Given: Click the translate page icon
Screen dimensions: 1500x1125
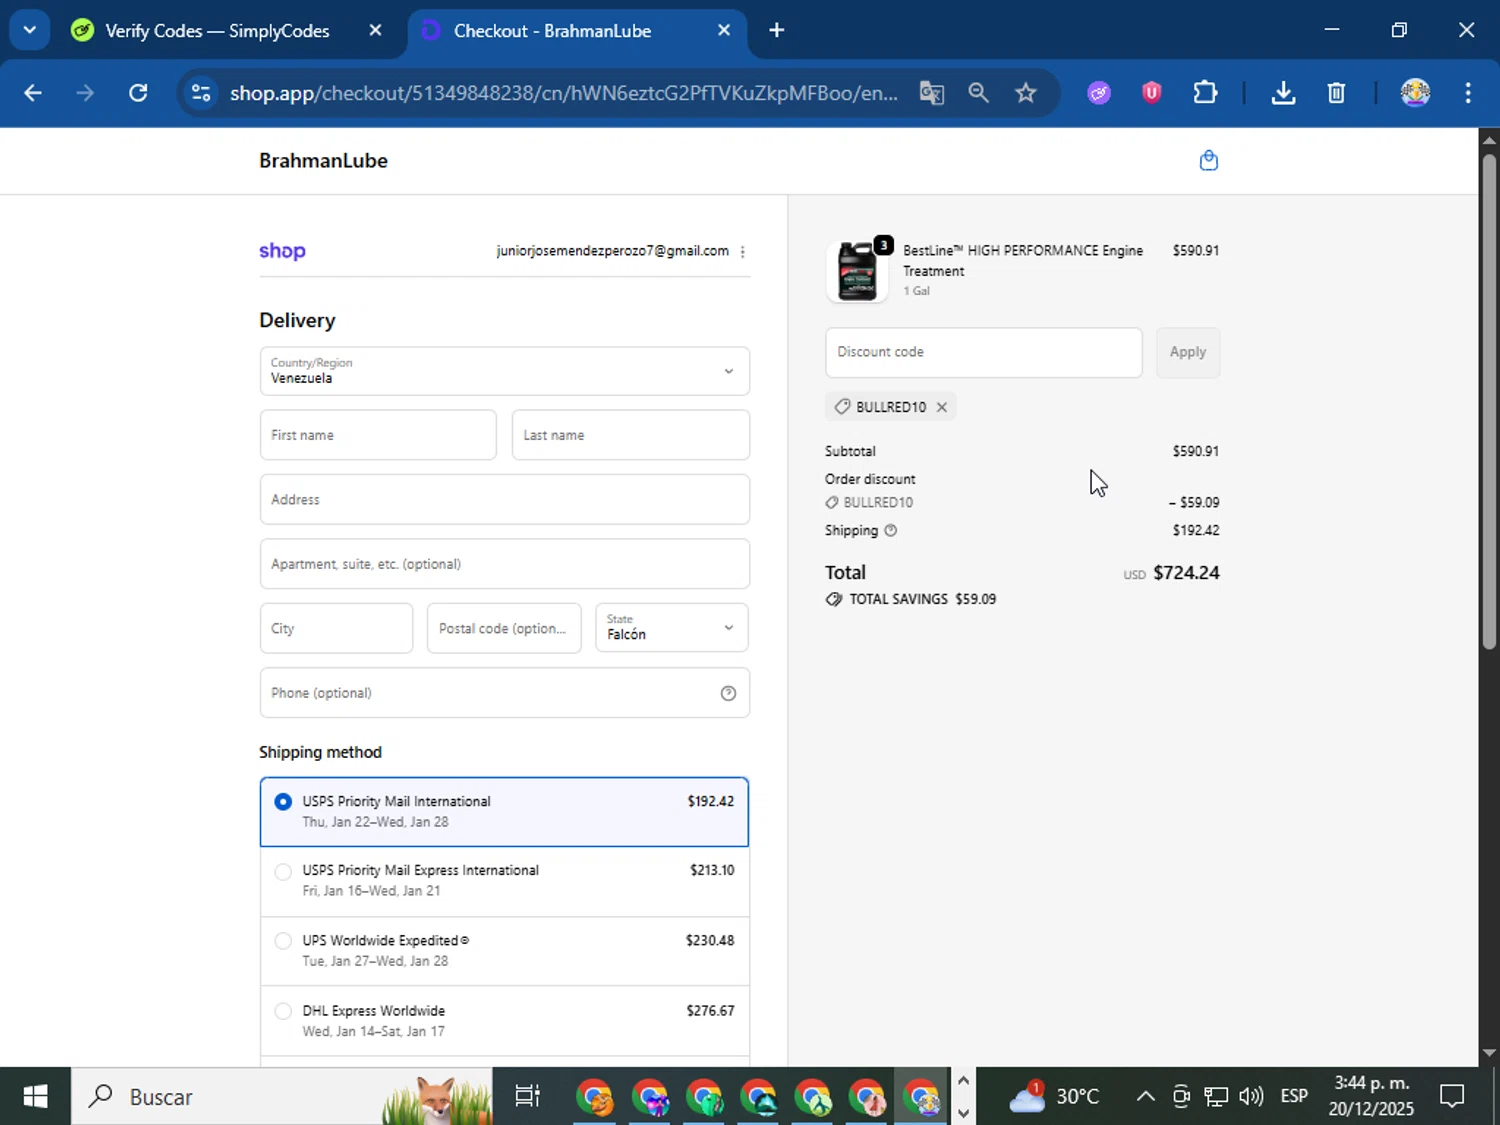Looking at the screenshot, I should (x=931, y=93).
